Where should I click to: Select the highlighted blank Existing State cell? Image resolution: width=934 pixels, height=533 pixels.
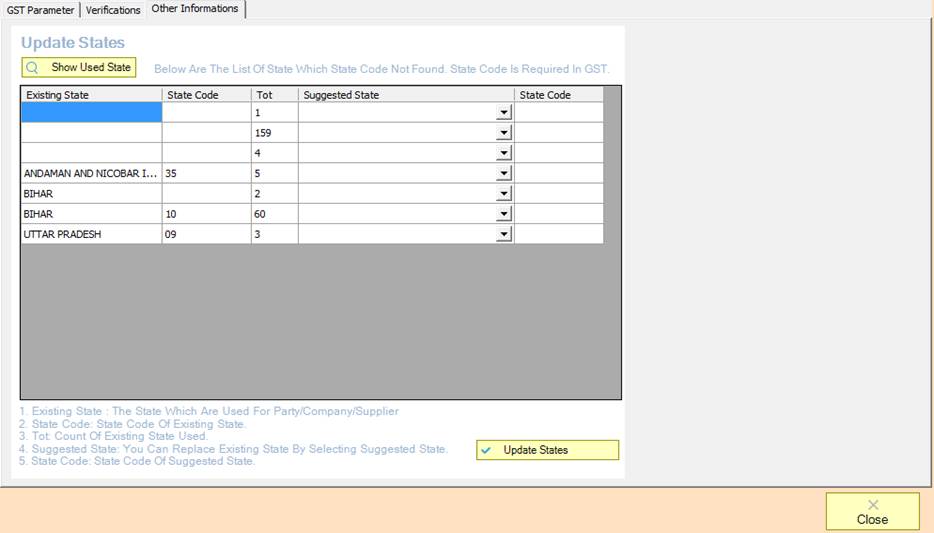pyautogui.click(x=91, y=113)
